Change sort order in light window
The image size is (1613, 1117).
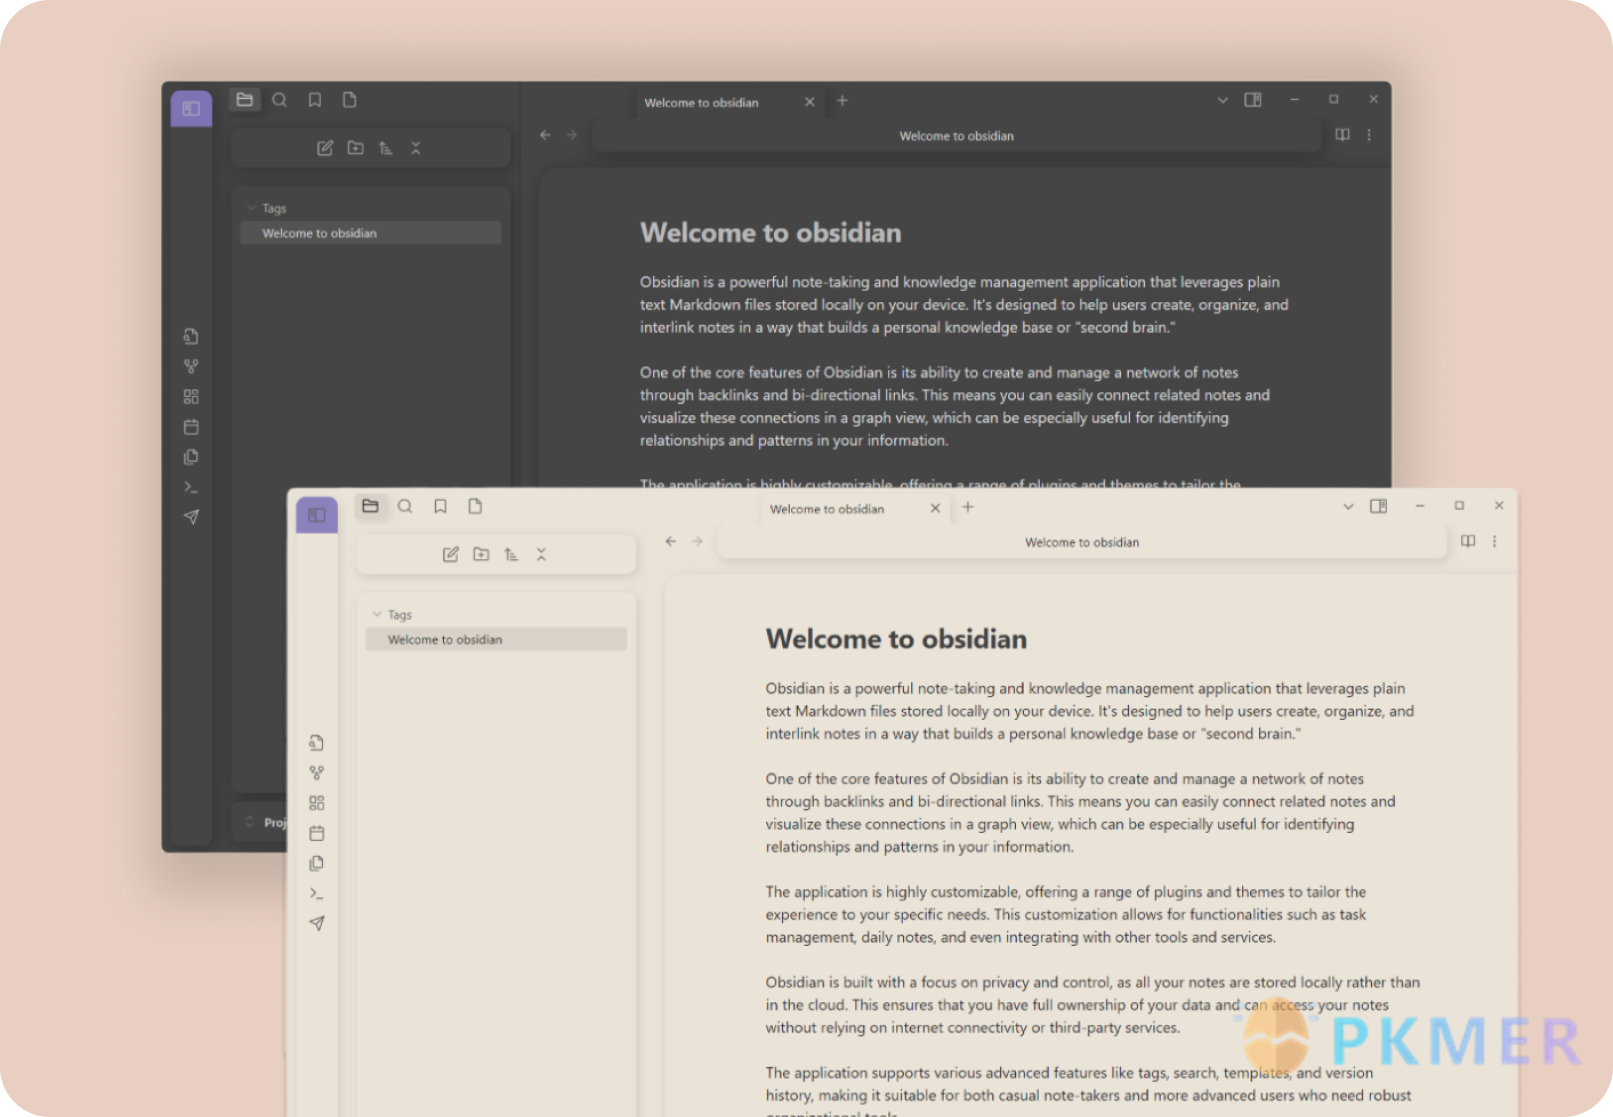tap(511, 554)
